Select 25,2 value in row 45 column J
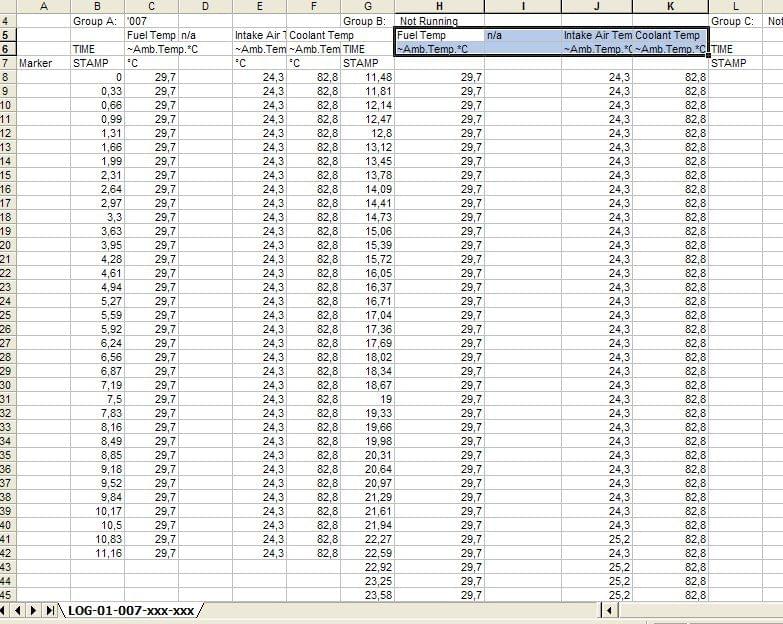This screenshot has height=624, width=783. 597,595
